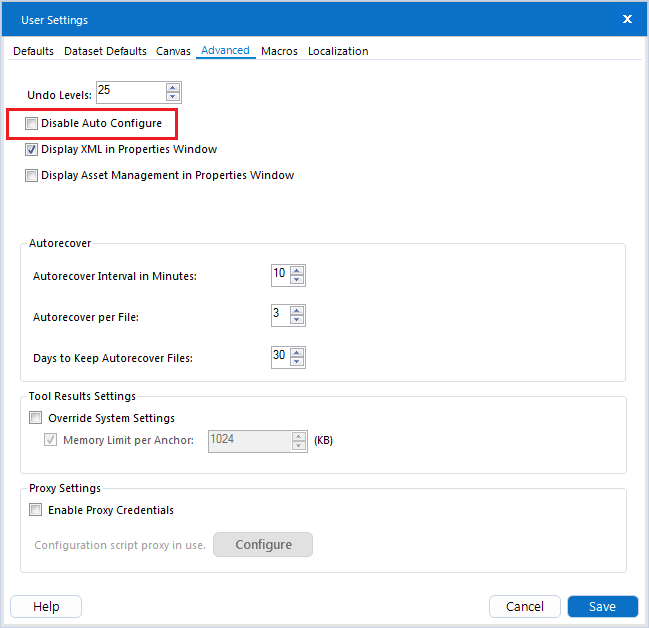This screenshot has width=649, height=628.
Task: Increase Days to Keep Autorecover Files
Action: [x=297, y=352]
